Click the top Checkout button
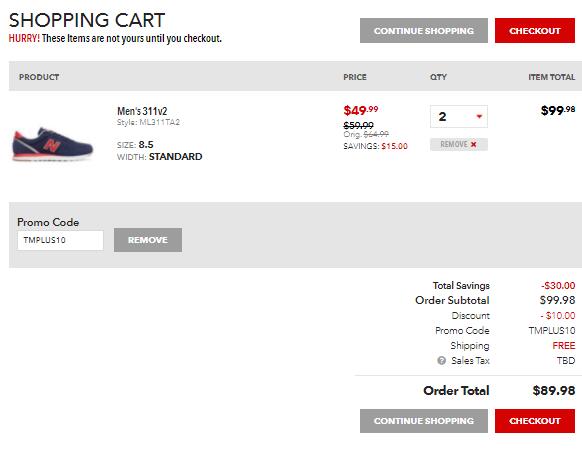Image resolution: width=582 pixels, height=463 pixels. coord(535,30)
